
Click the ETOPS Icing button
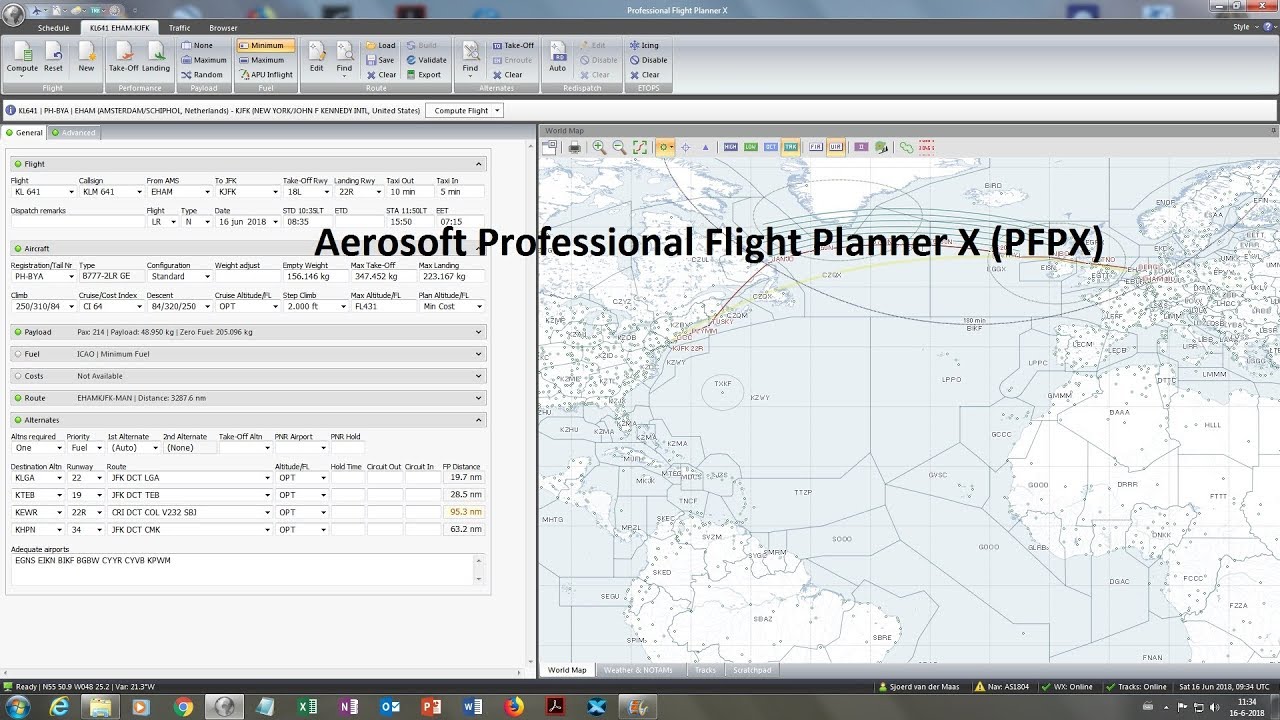coord(644,46)
